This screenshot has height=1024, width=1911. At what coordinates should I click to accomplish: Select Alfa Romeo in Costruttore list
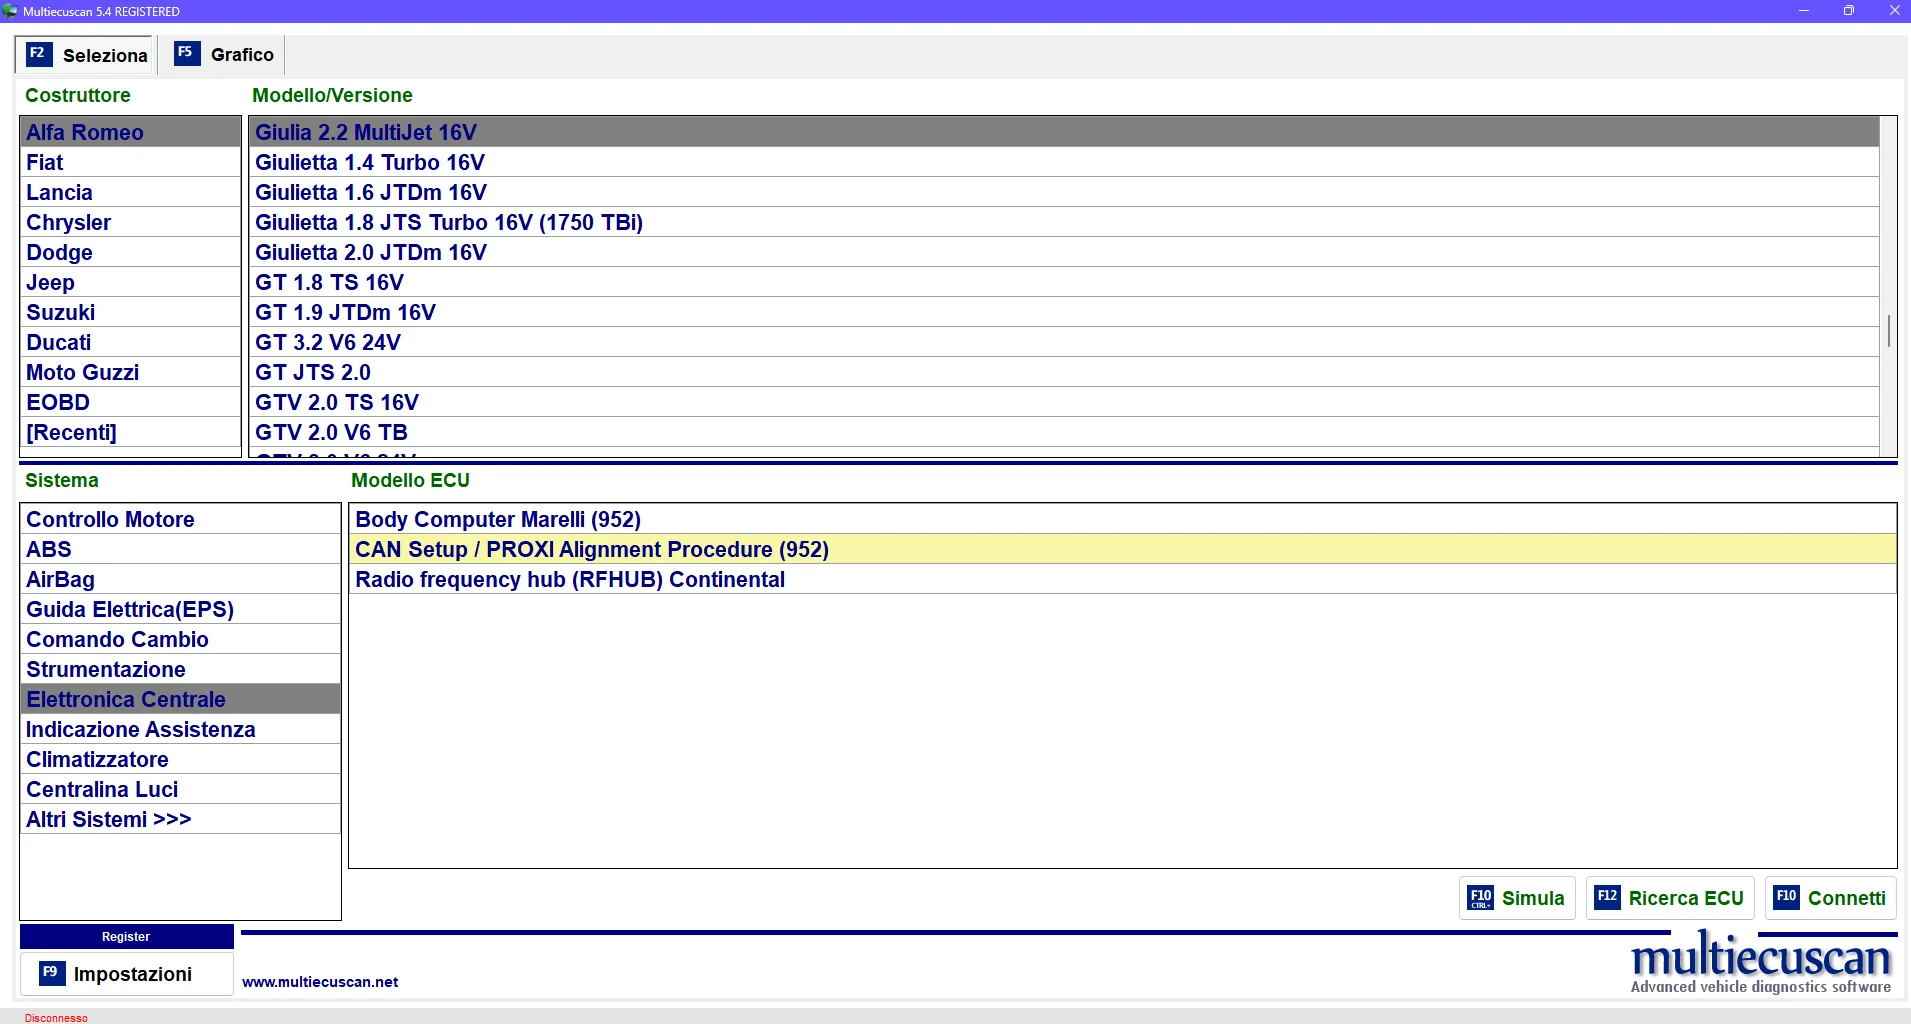click(130, 132)
